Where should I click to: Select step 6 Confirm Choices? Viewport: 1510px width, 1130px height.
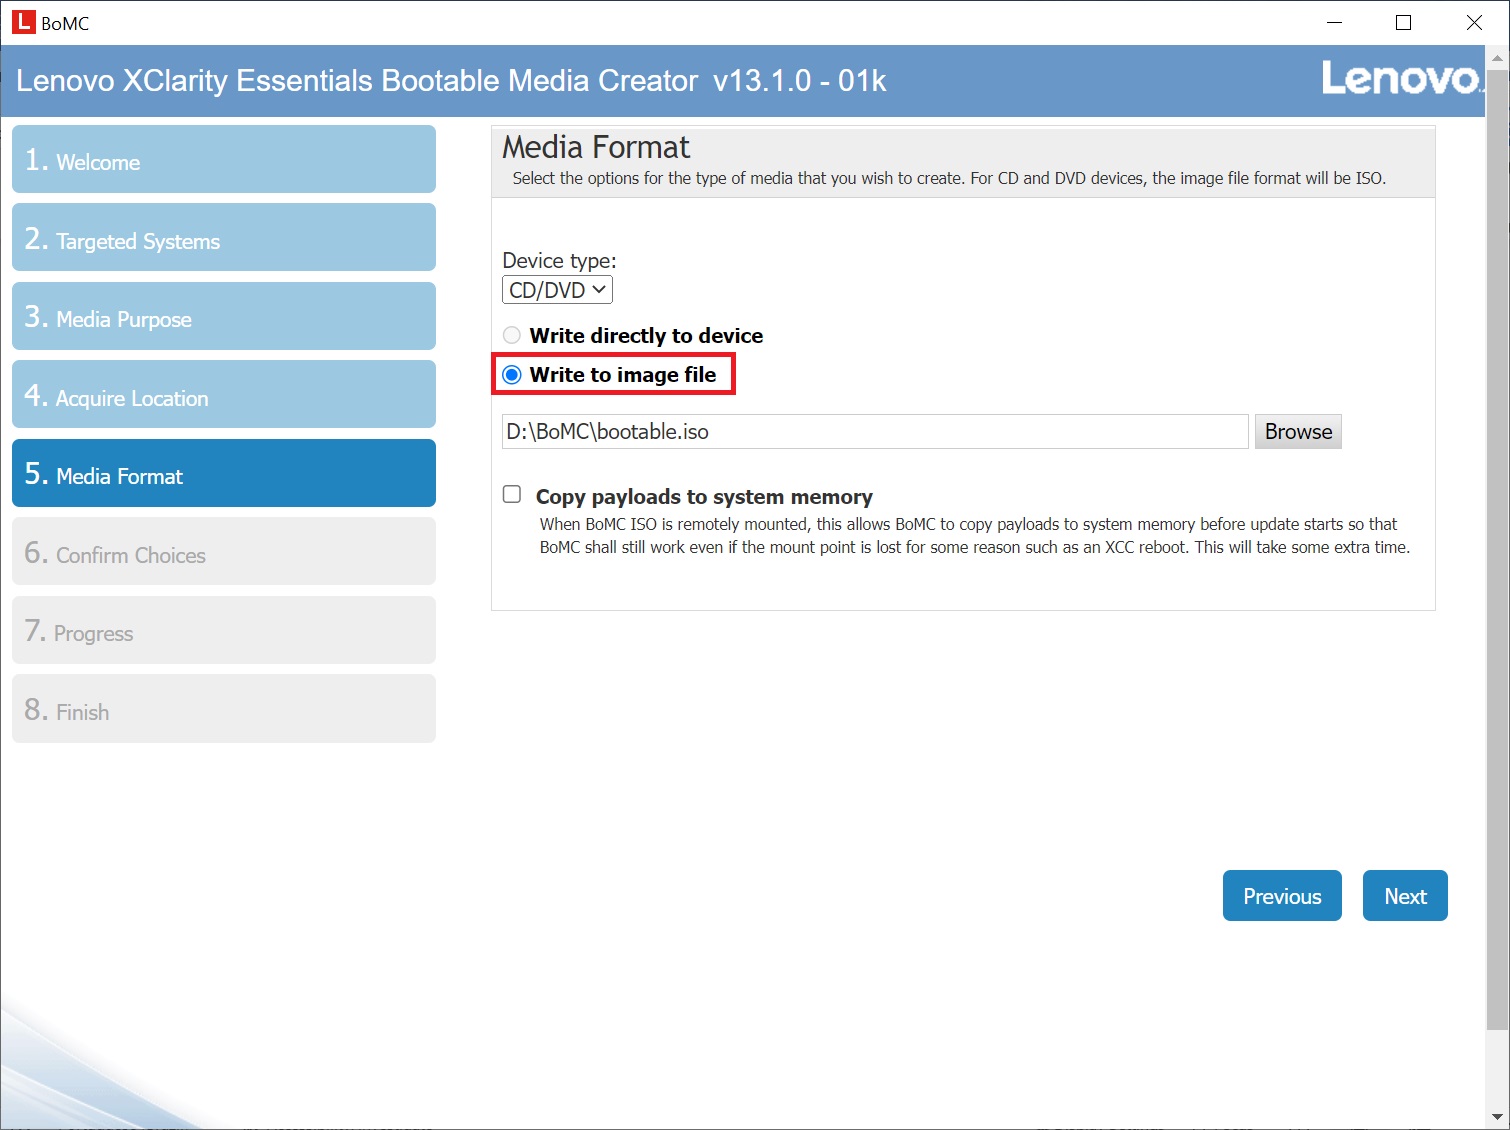[x=224, y=551]
